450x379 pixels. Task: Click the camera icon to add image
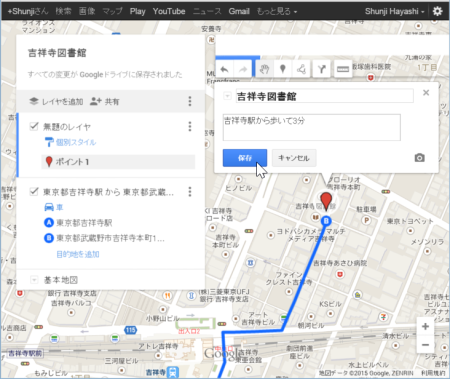[x=420, y=158]
